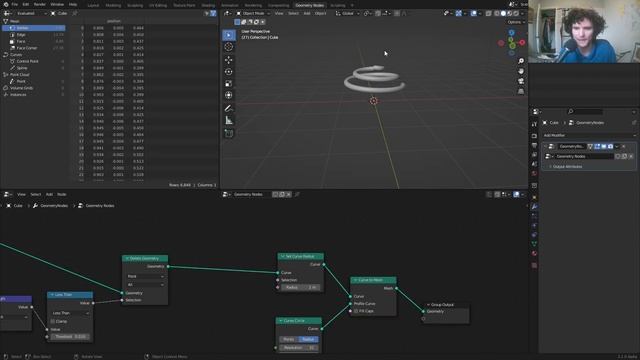Click the pan hand gizmo in viewport
The image size is (640, 360).
[521, 71]
